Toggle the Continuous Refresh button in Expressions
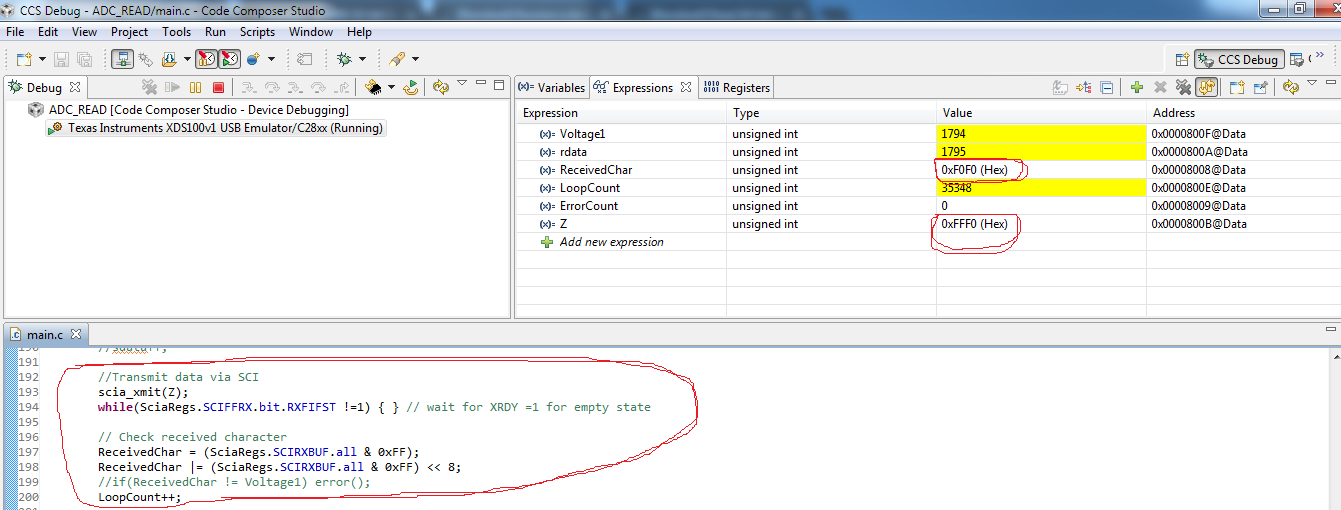The width and height of the screenshot is (1341, 510). click(1206, 87)
